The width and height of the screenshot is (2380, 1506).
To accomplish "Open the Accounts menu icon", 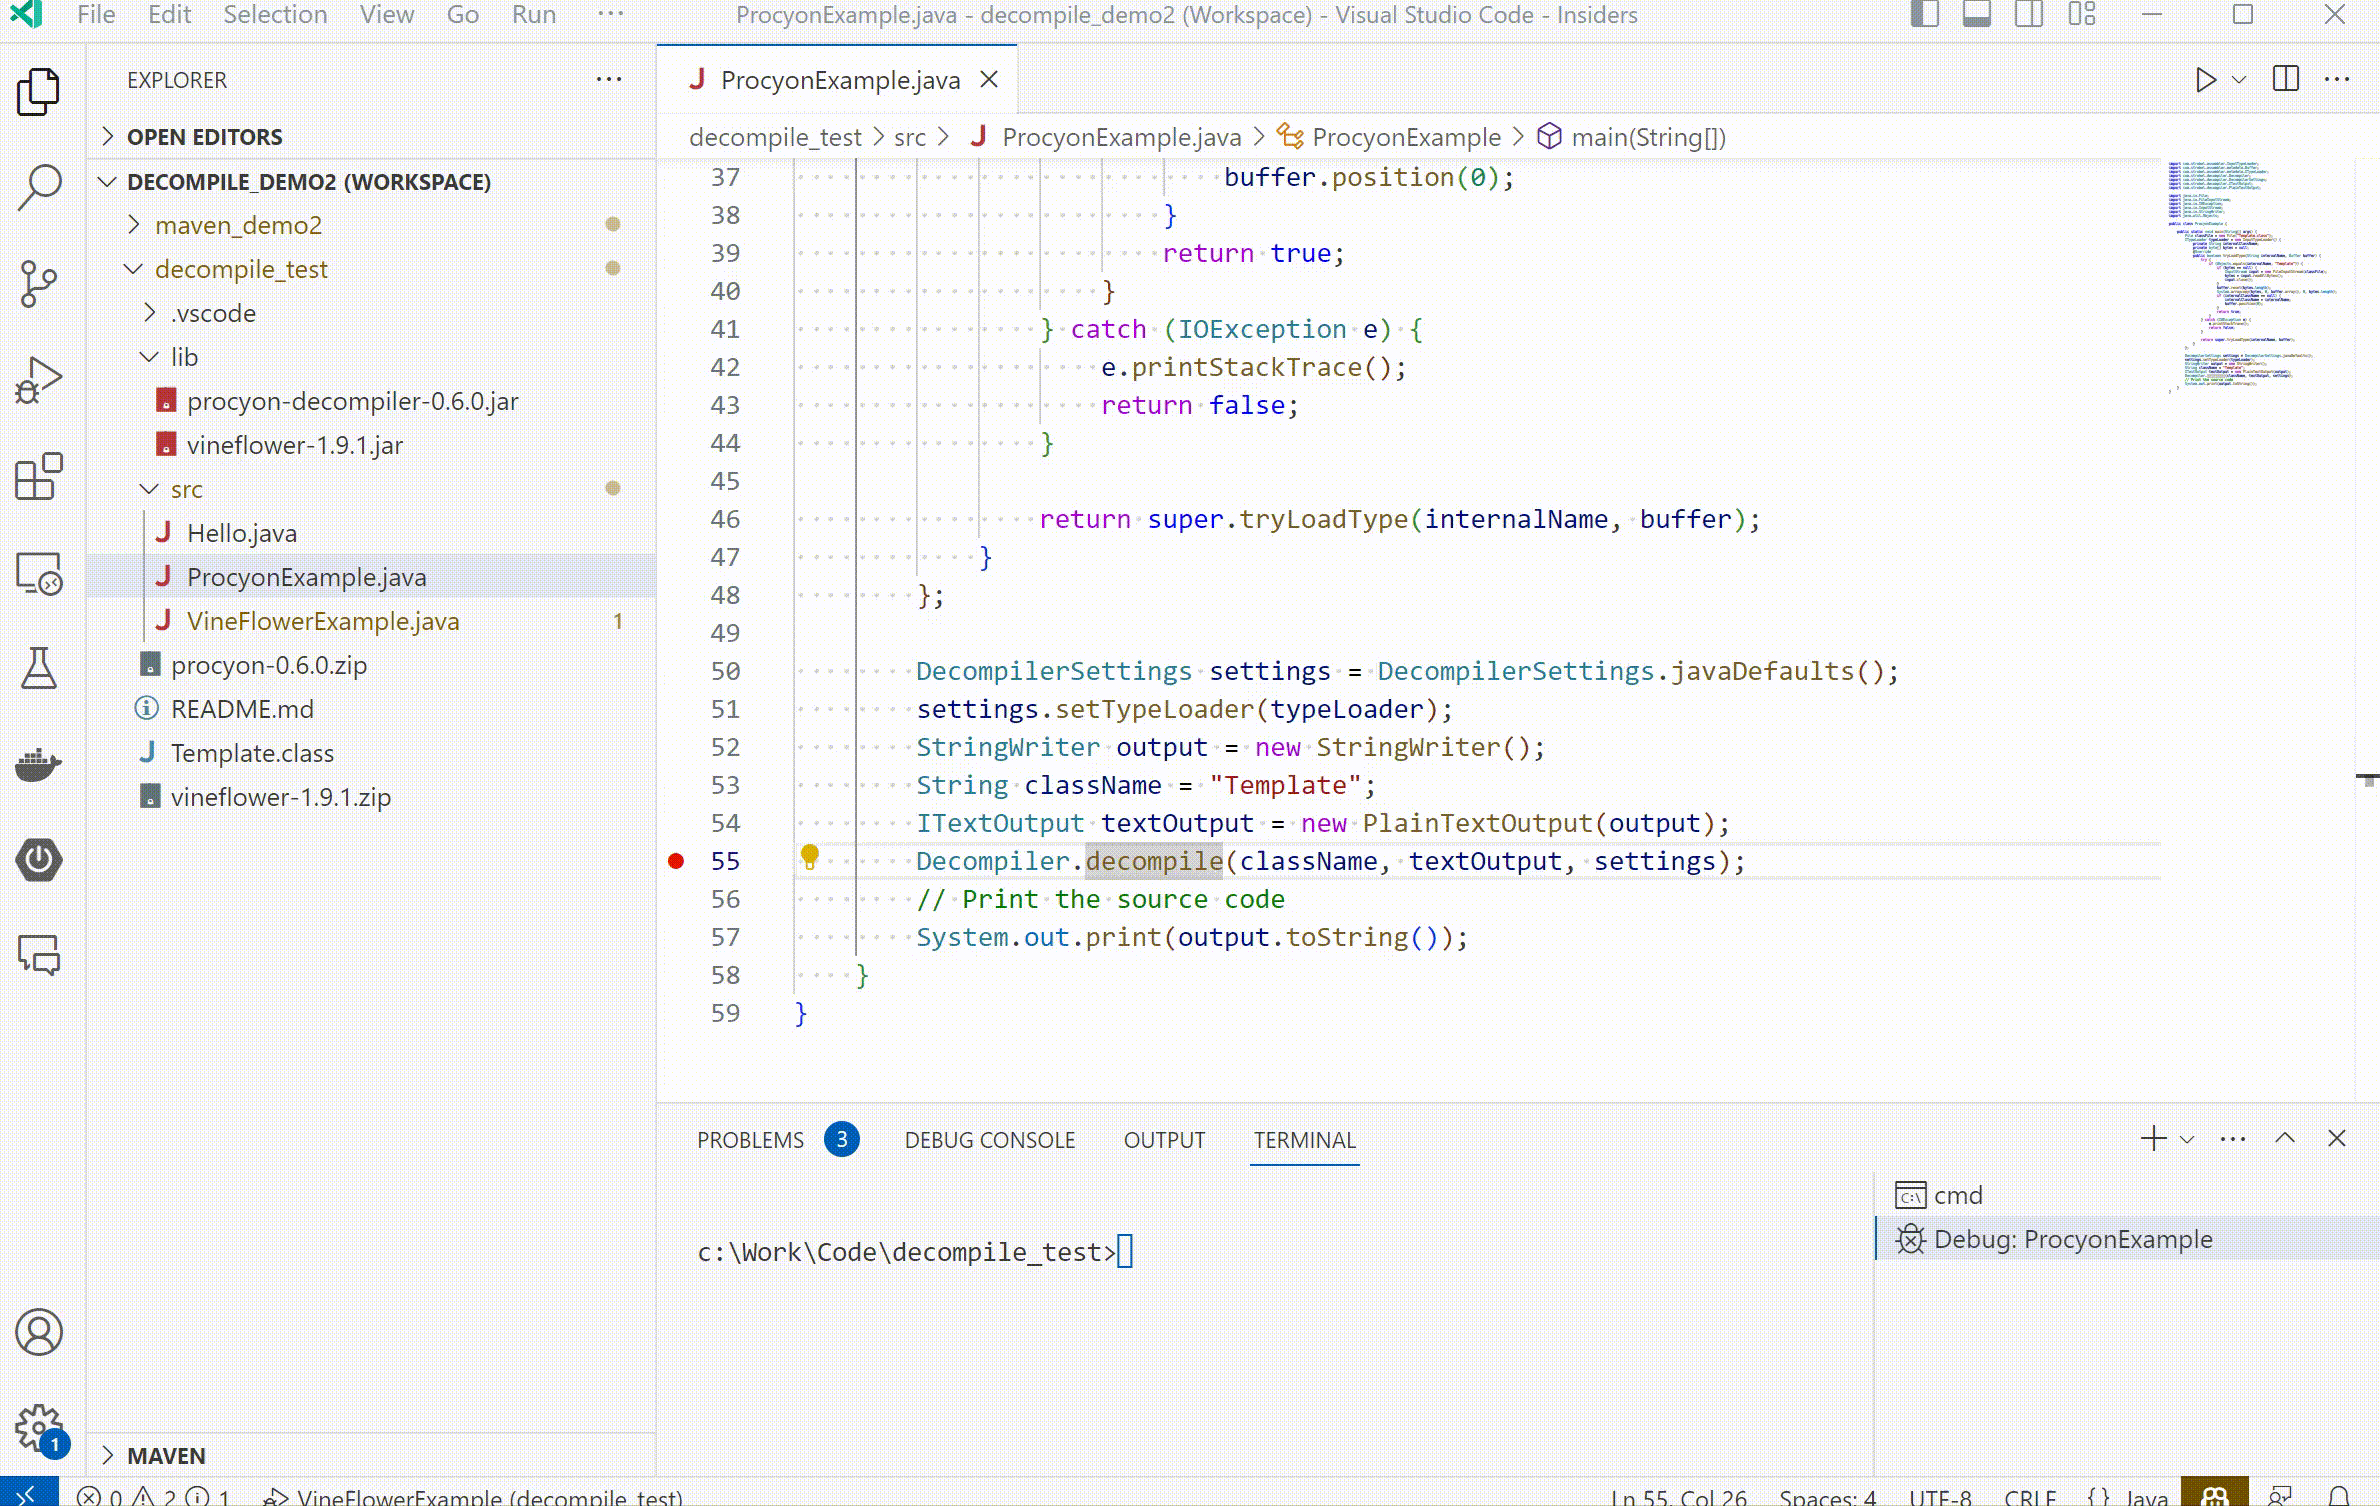I will (39, 1332).
